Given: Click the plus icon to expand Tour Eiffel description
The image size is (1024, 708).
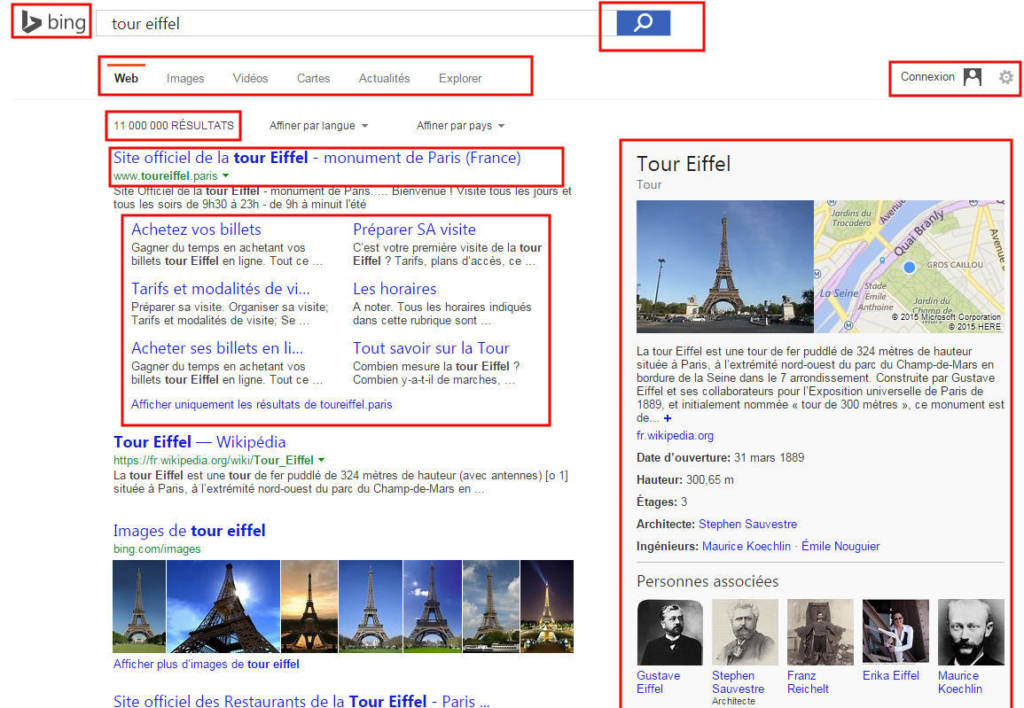Looking at the screenshot, I should pos(667,418).
